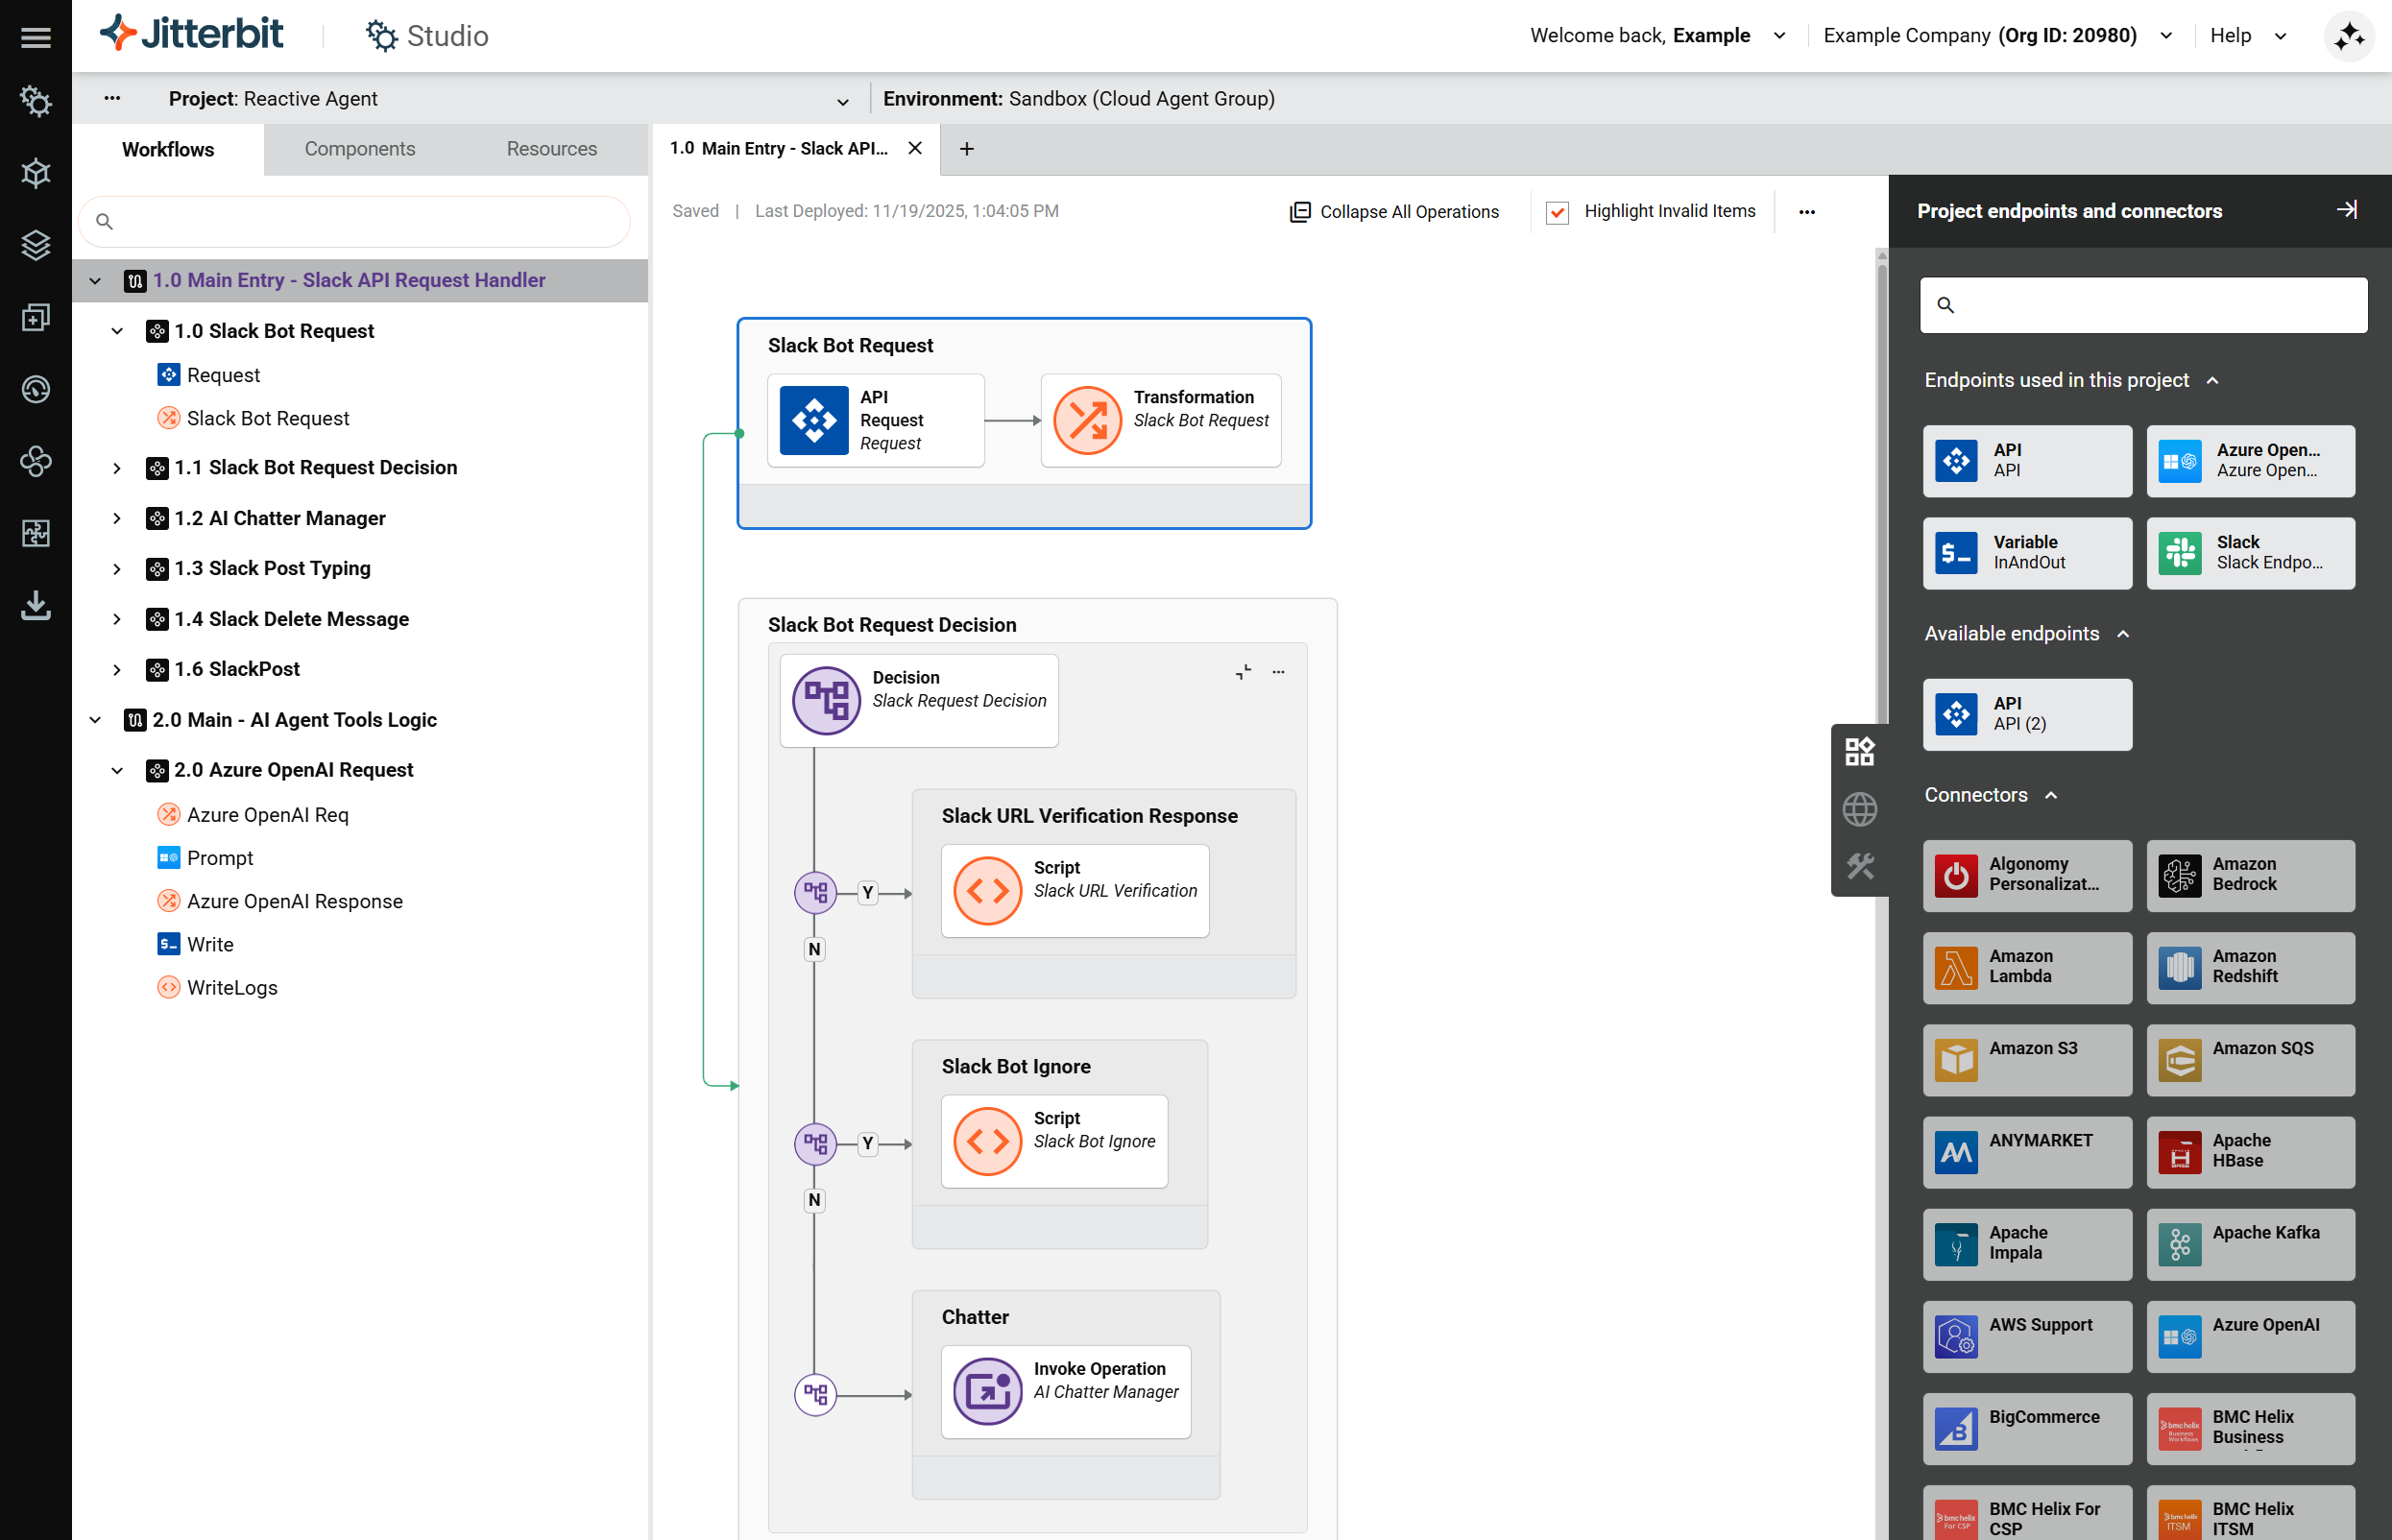The image size is (2392, 1540).
Task: Collapse Endpoints used in this project
Action: tap(2212, 380)
